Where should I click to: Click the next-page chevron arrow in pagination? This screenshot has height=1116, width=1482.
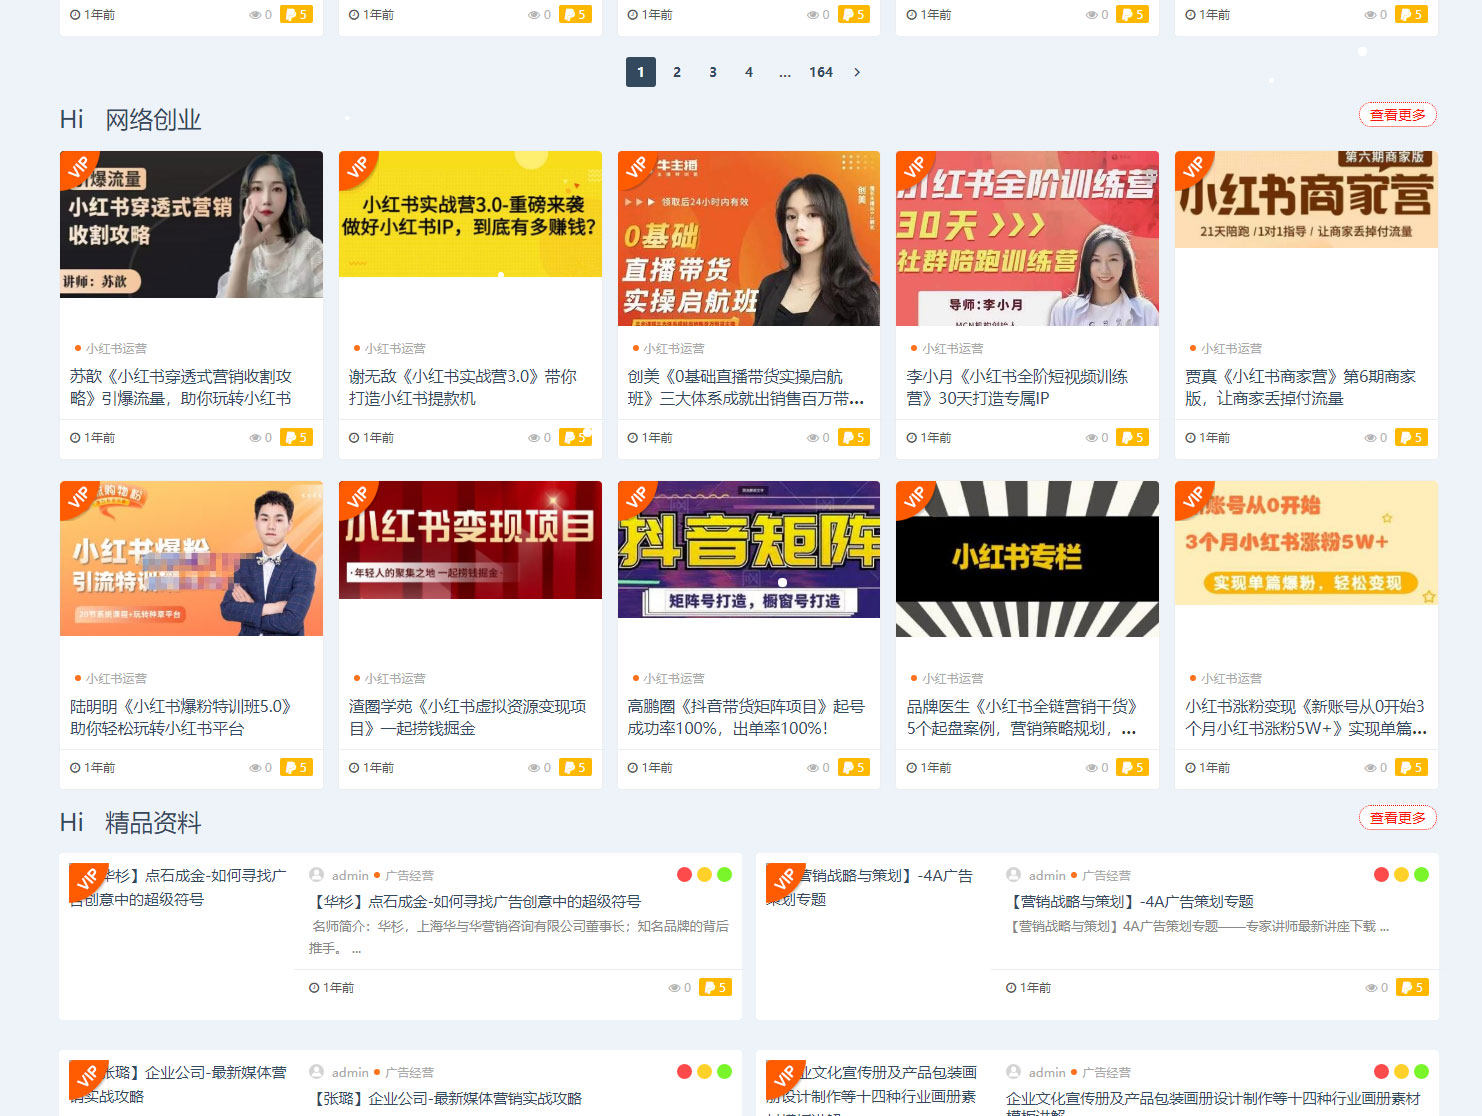857,72
